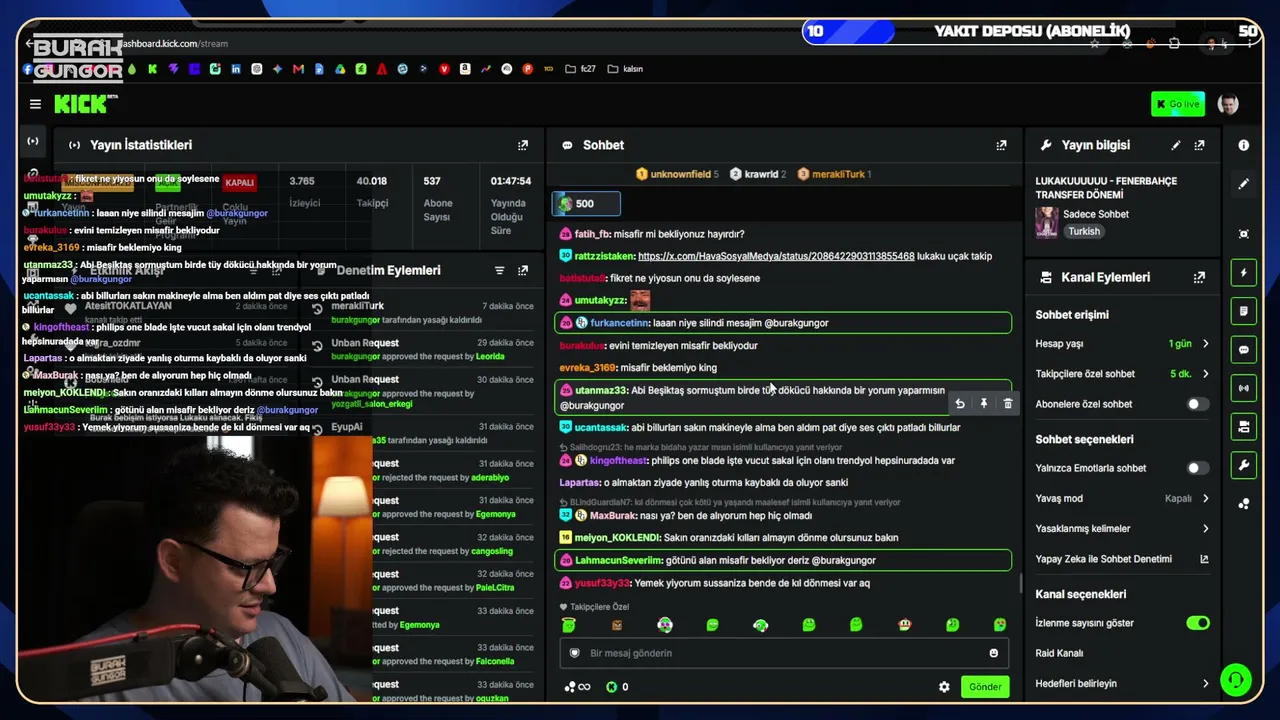Click the Raid Kanalı option
The image size is (1280, 720).
[x=1059, y=654]
